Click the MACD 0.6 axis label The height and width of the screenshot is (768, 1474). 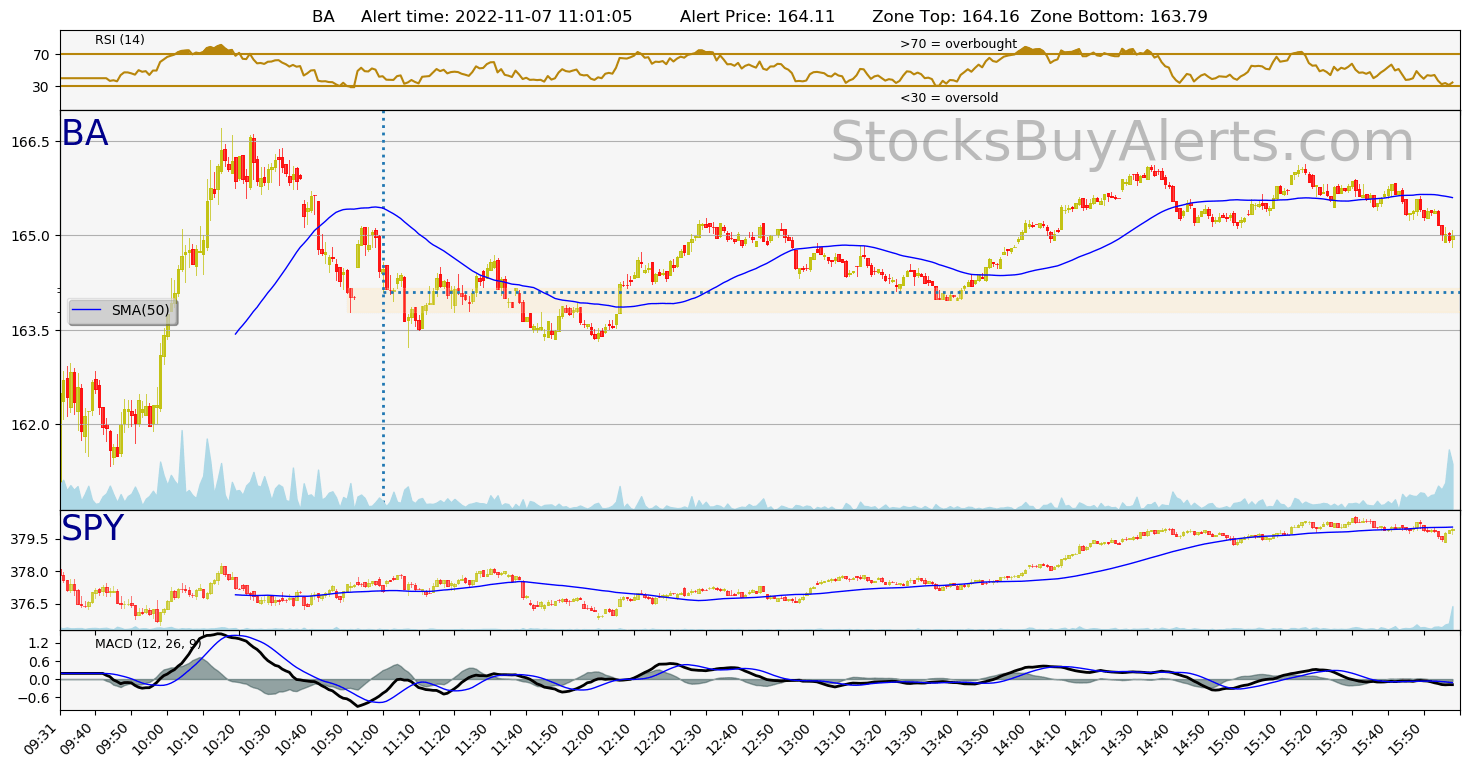[40, 662]
